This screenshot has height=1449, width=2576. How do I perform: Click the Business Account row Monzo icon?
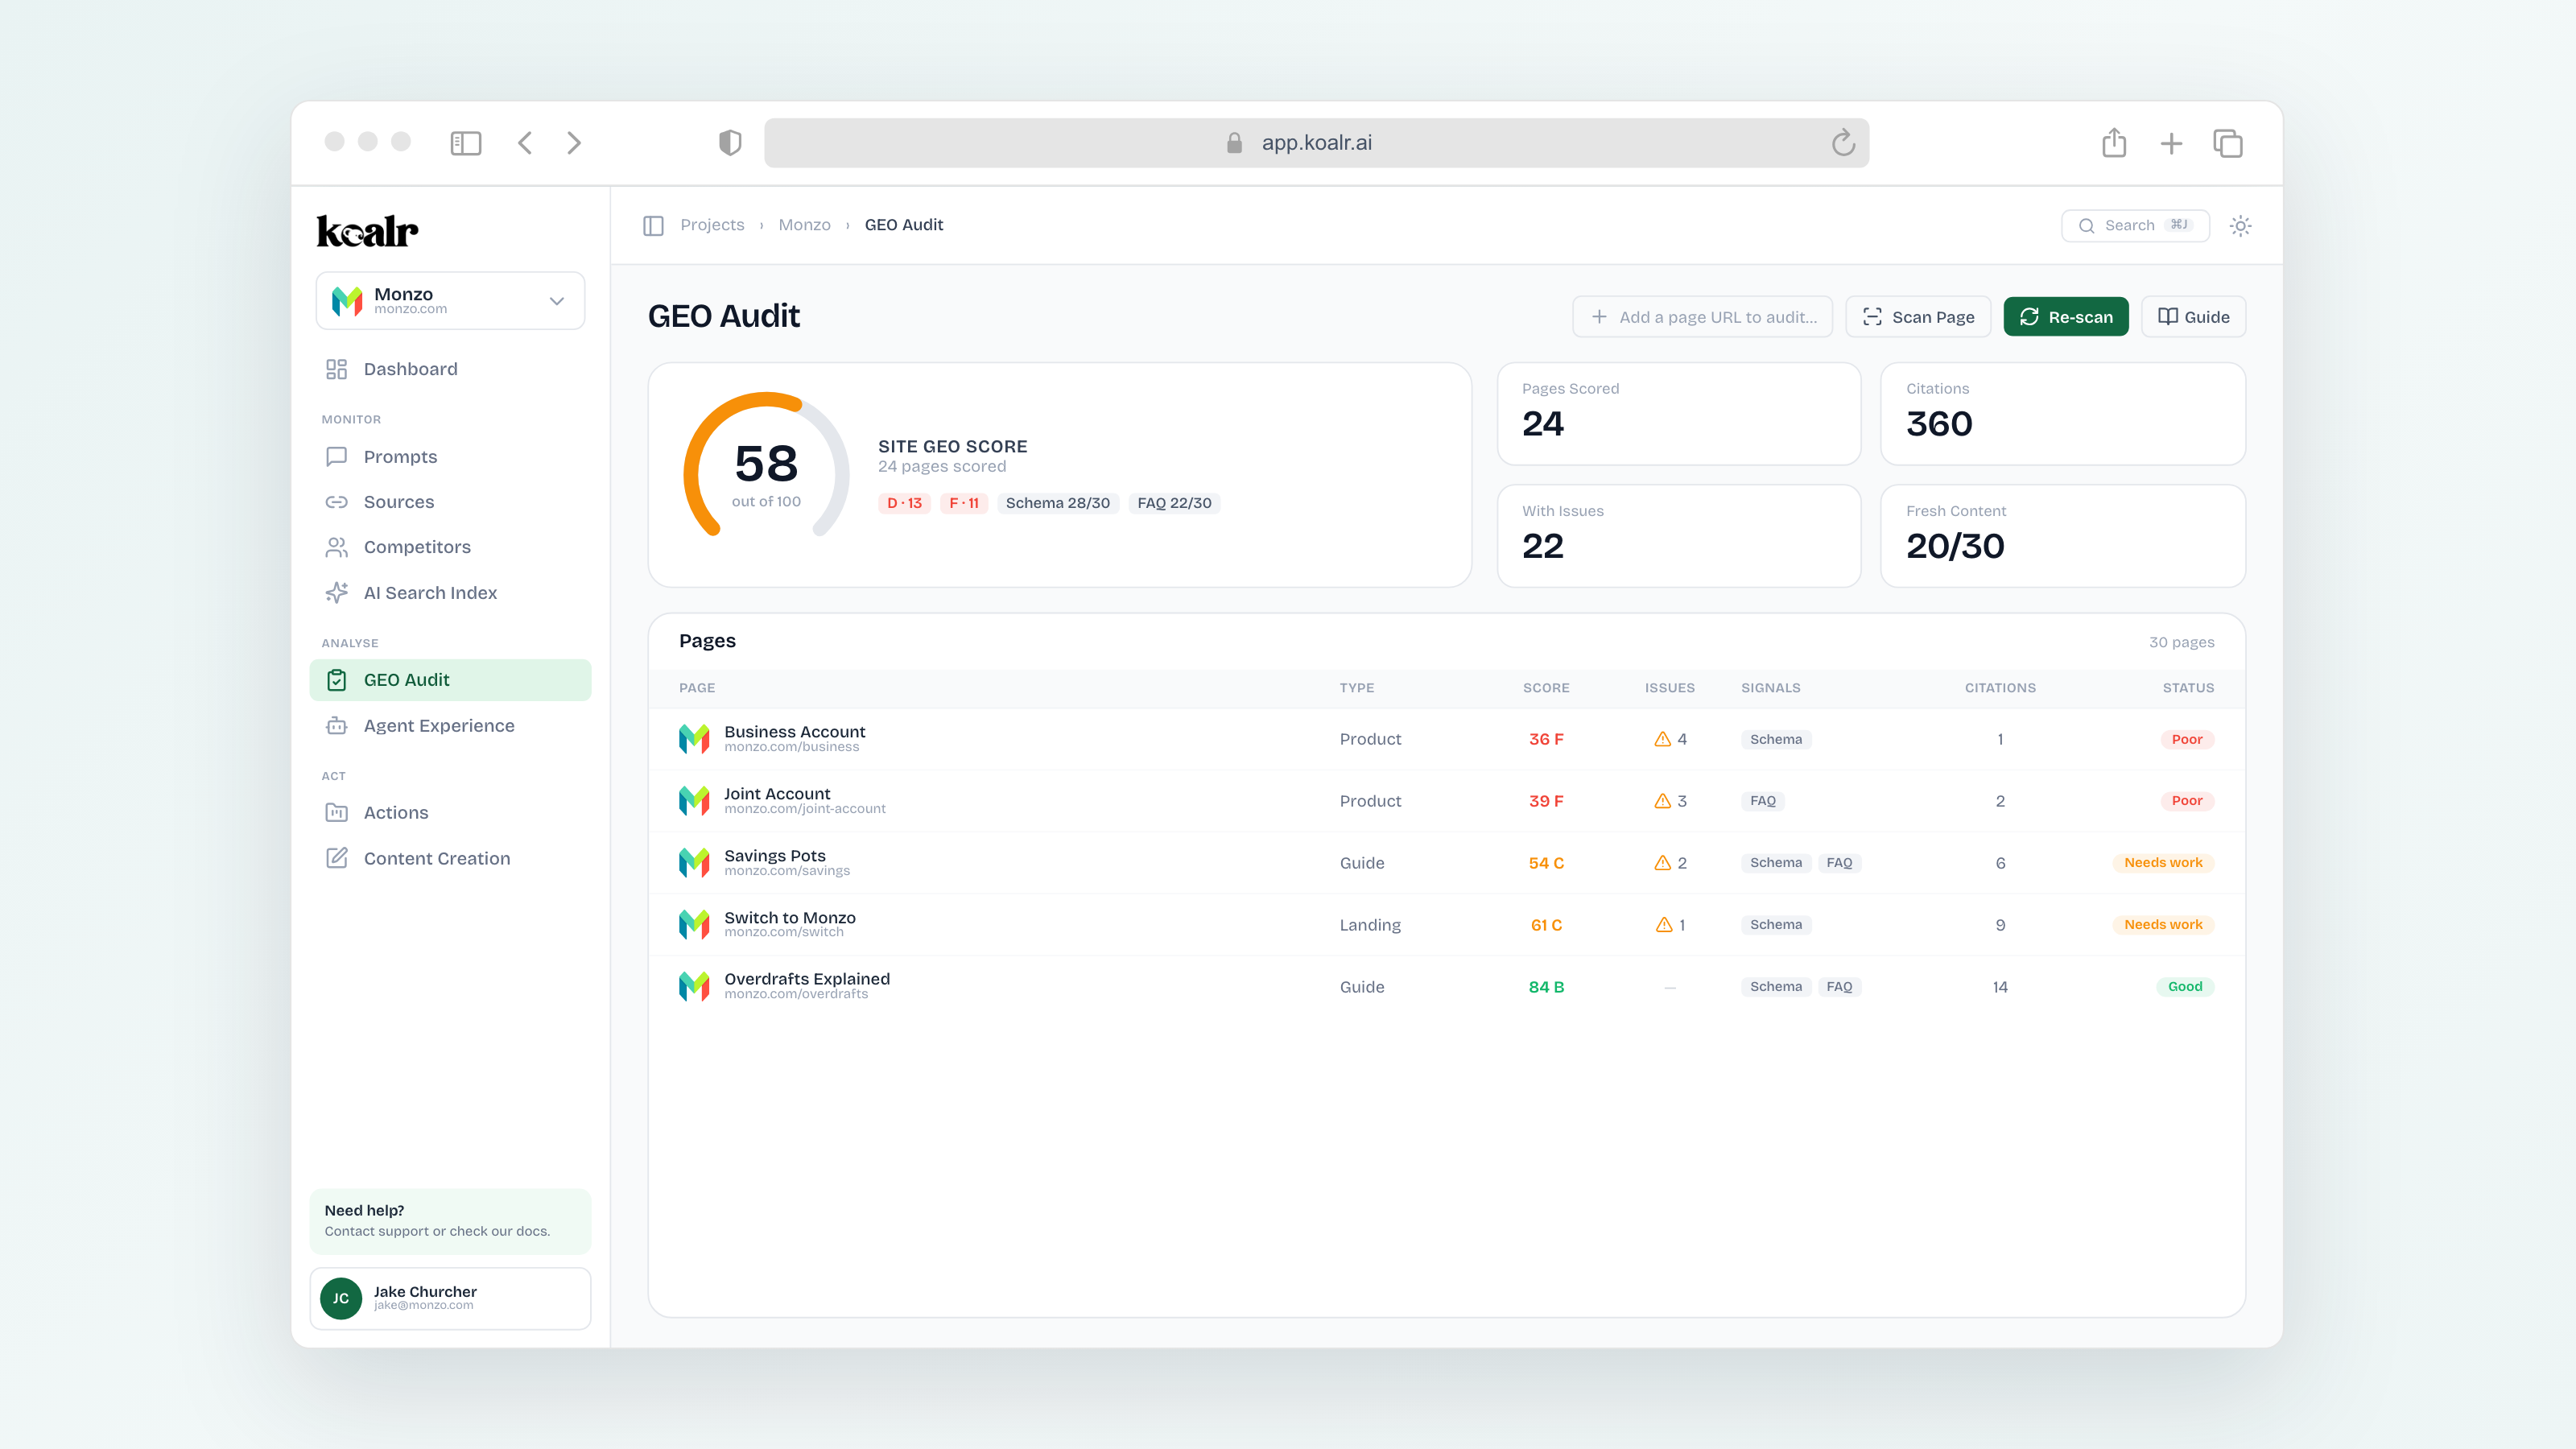[x=694, y=739]
